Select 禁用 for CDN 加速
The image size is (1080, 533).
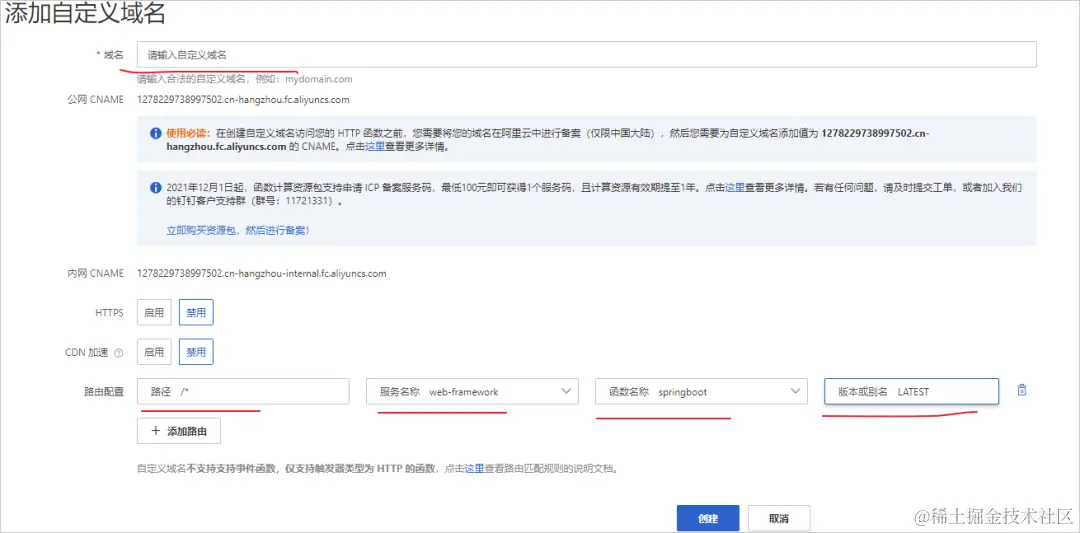(x=196, y=352)
